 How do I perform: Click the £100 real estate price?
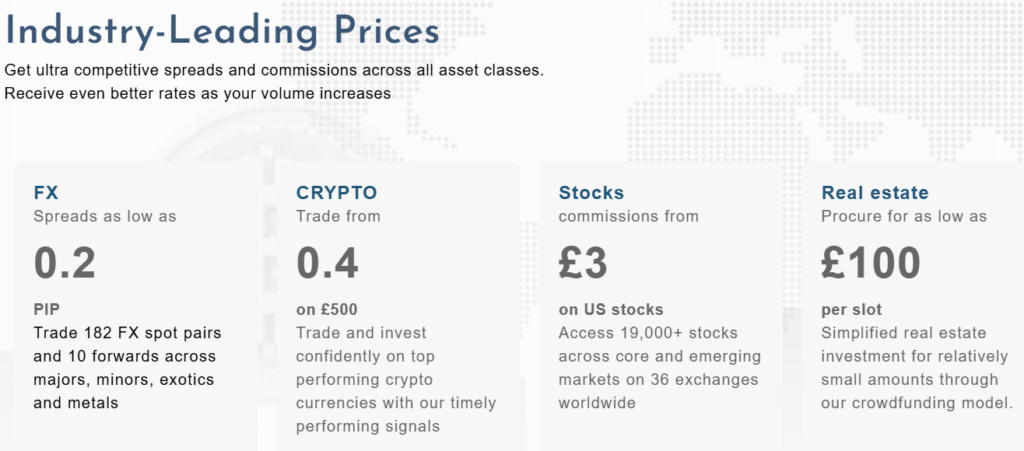[x=870, y=262]
